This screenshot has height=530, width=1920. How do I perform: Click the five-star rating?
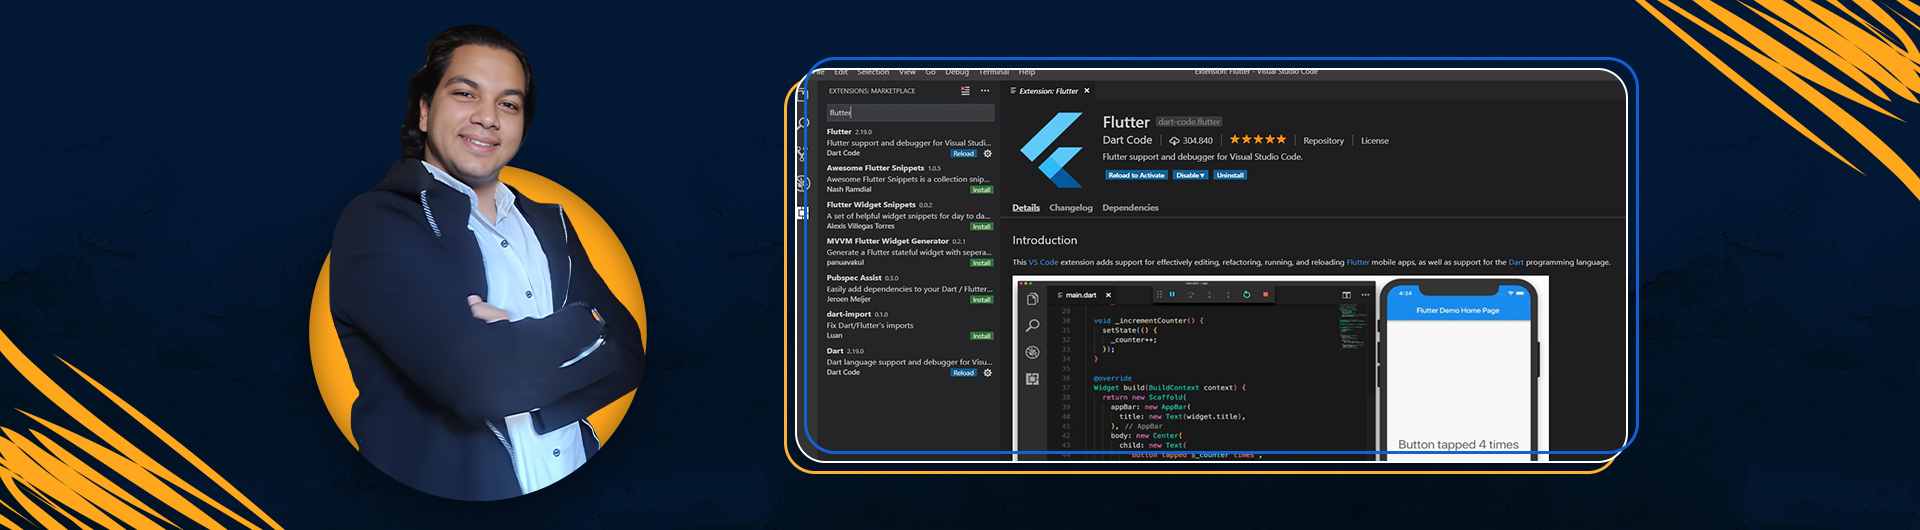1258,140
